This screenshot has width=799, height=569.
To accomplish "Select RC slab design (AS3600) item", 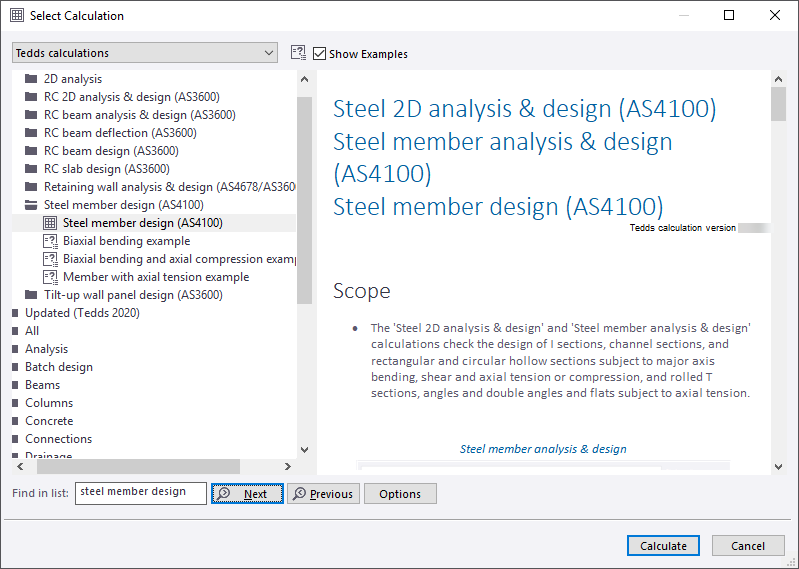I will pos(107,169).
